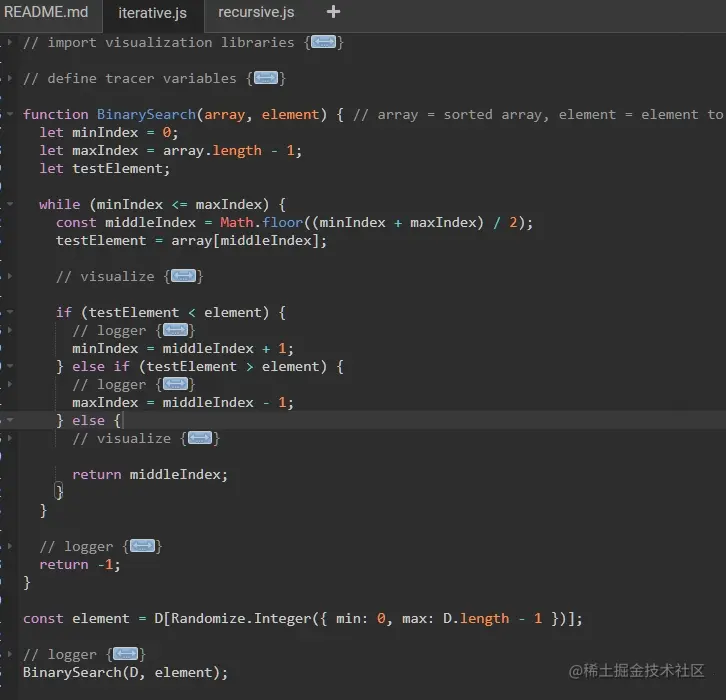The height and width of the screenshot is (700, 726).
Task: Click 'minIndex = middleIndex + 1;' statement
Action: click(x=183, y=349)
